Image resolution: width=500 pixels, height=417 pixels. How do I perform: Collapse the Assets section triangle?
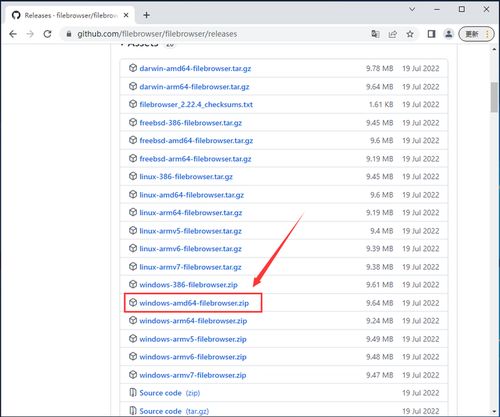[x=122, y=44]
